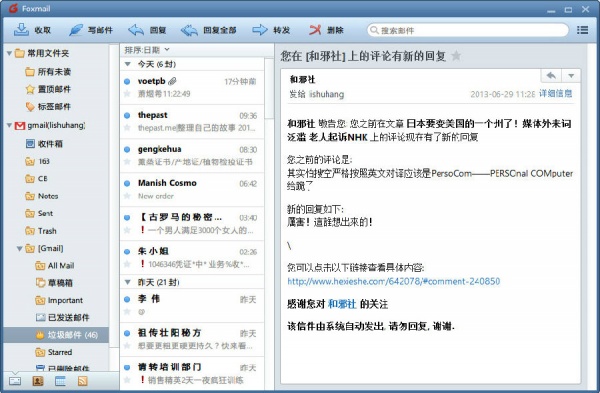Open the 古罗马的秘密 email
The image size is (600, 393).
tap(192, 223)
